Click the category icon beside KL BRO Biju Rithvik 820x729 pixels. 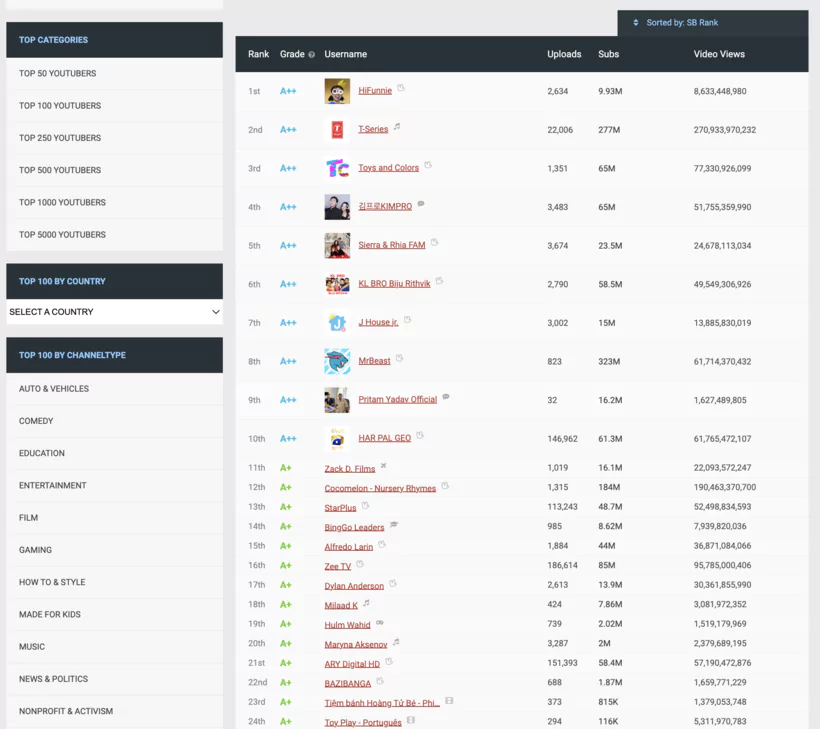pyautogui.click(x=440, y=281)
